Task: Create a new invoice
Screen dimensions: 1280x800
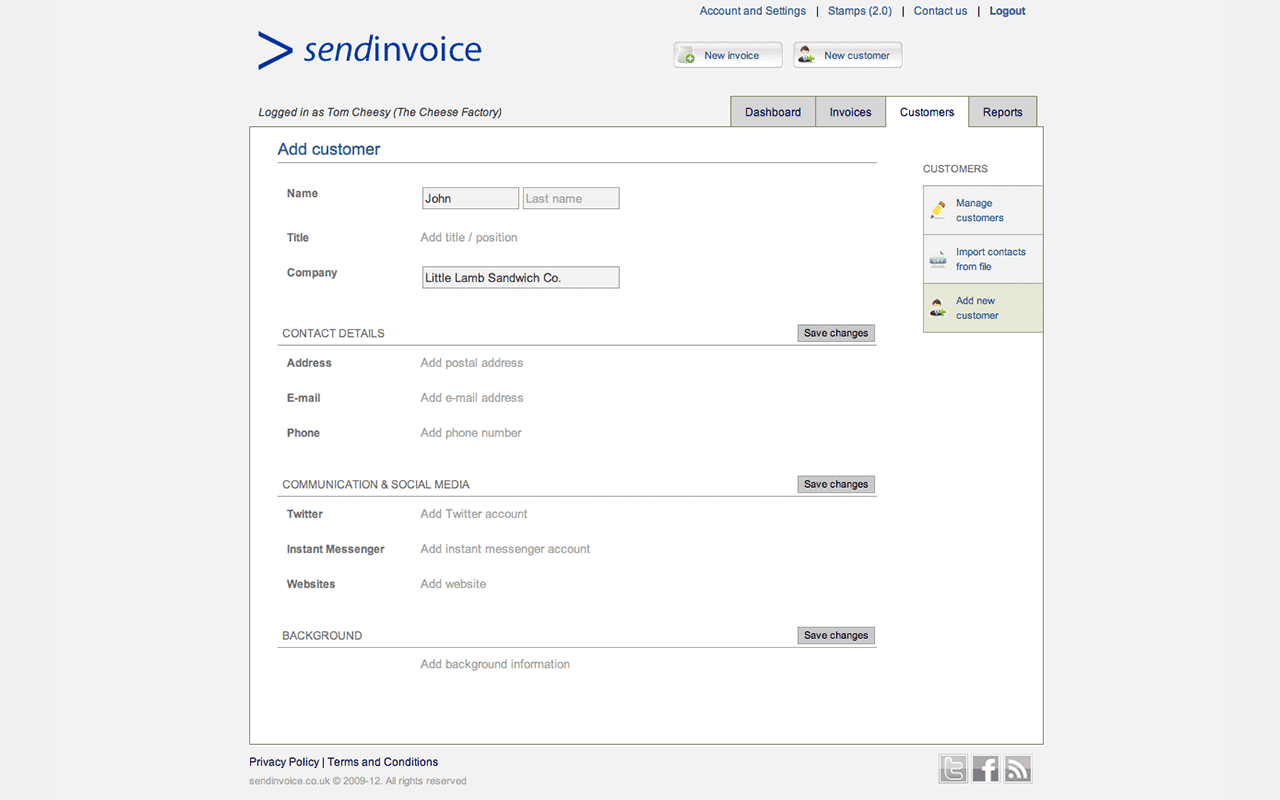Action: 727,54
